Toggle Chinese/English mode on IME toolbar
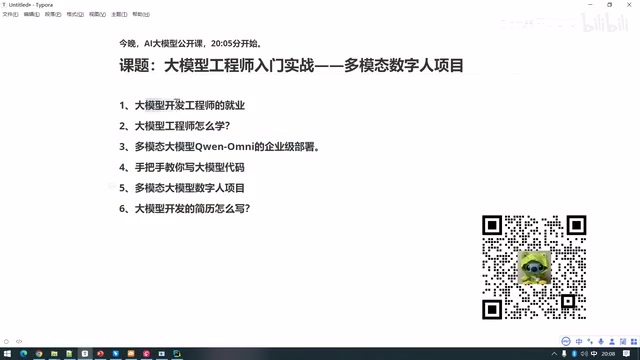Image resolution: width=640 pixels, height=360 pixels. pos(579,341)
